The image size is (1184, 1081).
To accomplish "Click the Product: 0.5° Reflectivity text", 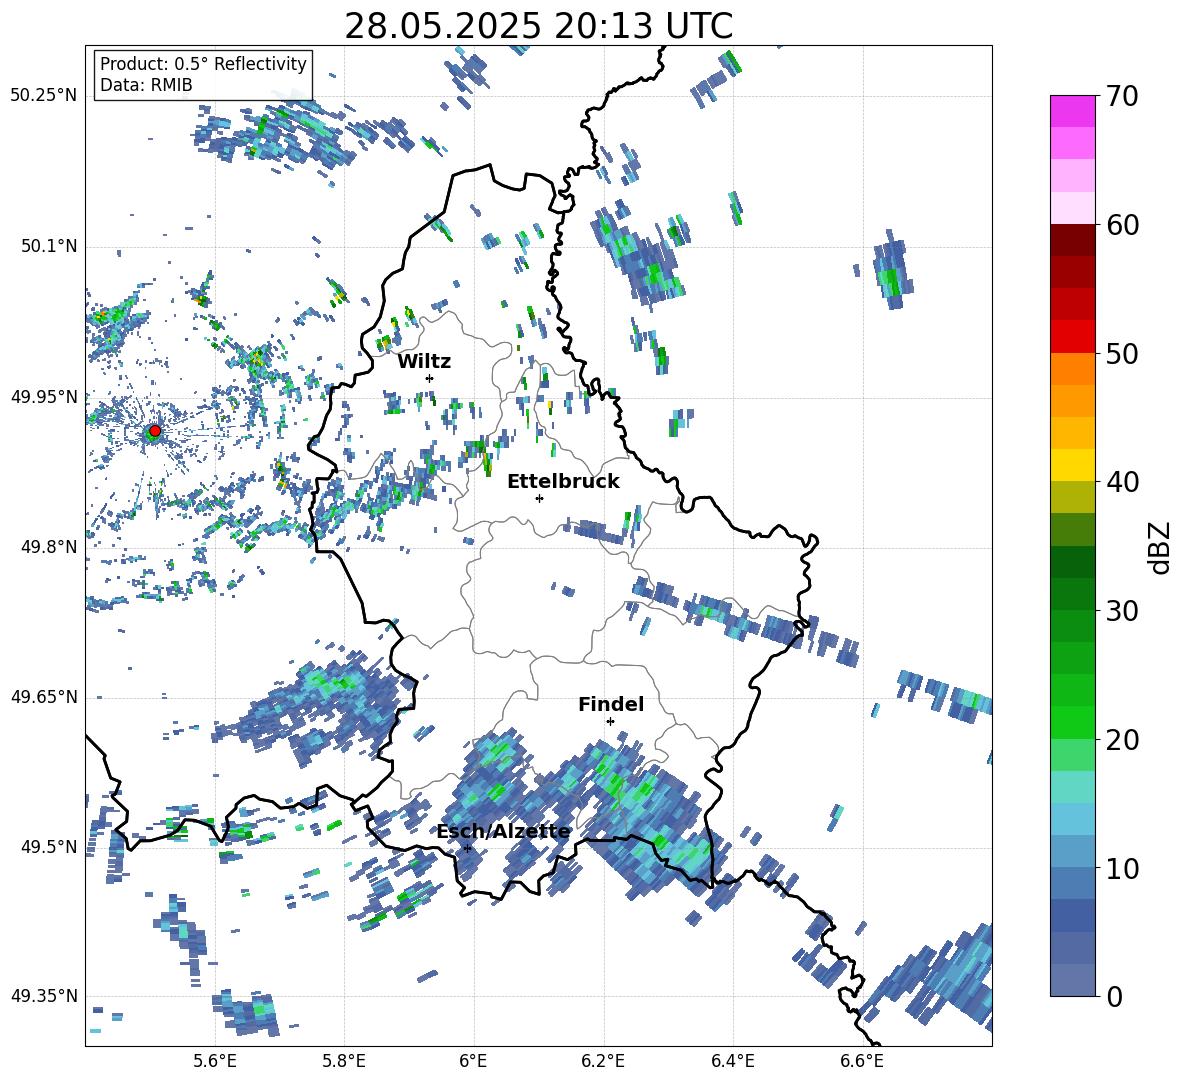I will 203,63.
